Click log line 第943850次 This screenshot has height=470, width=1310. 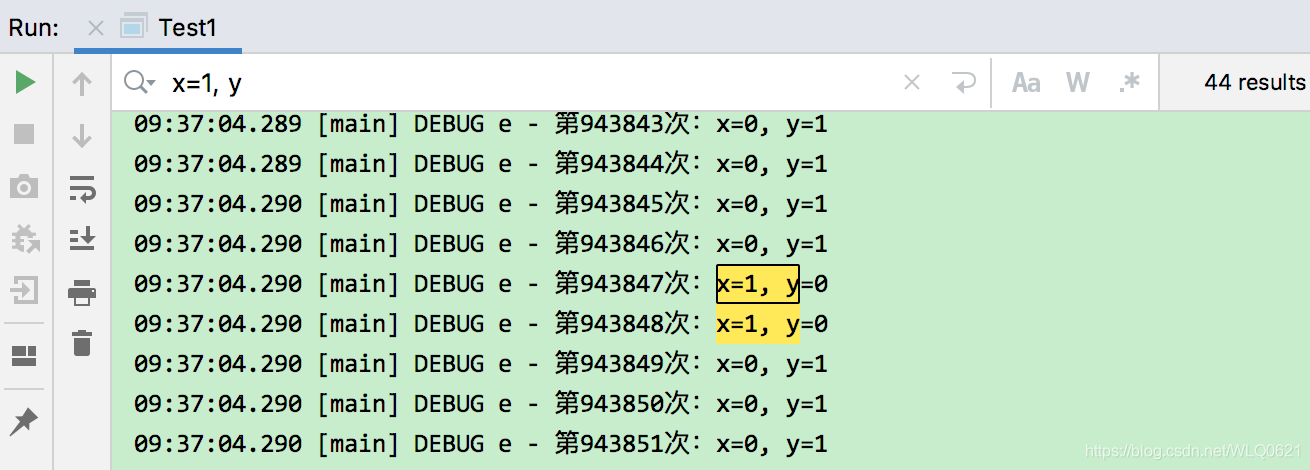[x=481, y=404]
